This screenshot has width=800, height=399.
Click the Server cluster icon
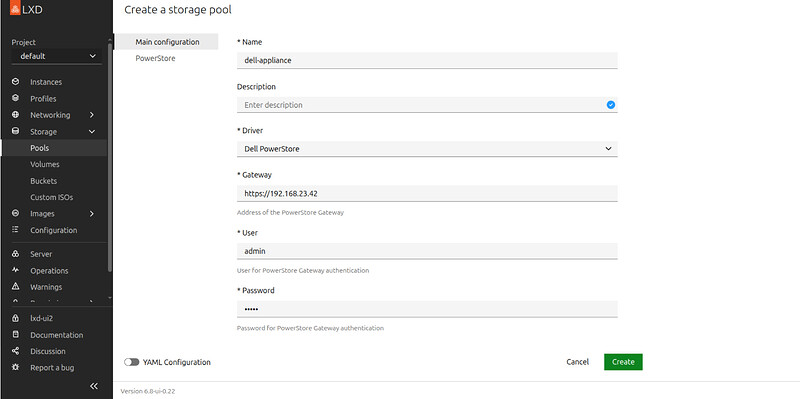[15, 254]
